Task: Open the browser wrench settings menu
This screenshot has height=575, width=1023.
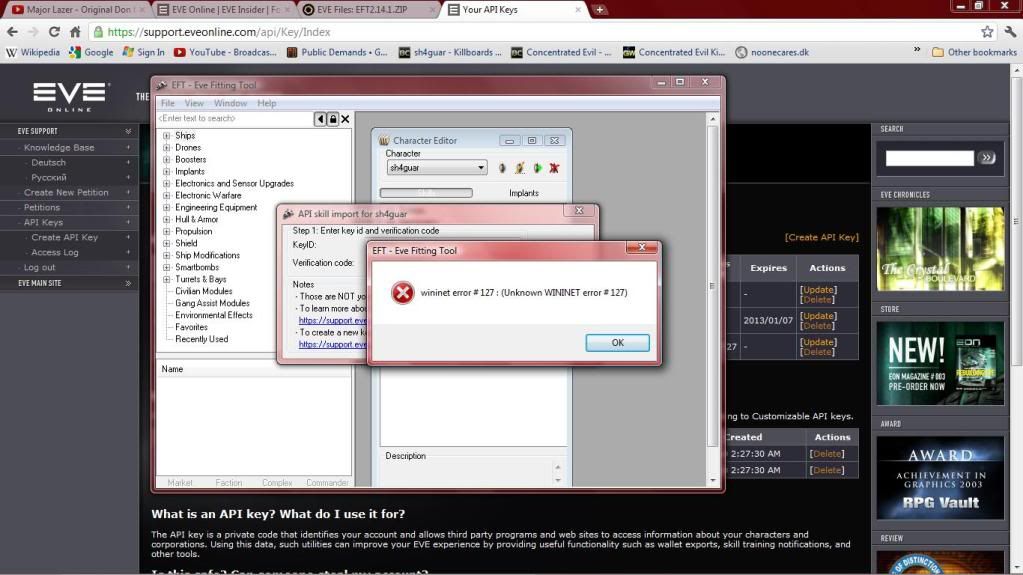Action: [1011, 32]
